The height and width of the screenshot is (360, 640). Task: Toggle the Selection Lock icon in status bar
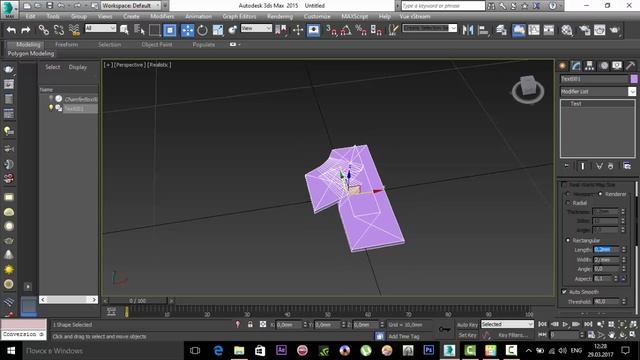pos(250,324)
